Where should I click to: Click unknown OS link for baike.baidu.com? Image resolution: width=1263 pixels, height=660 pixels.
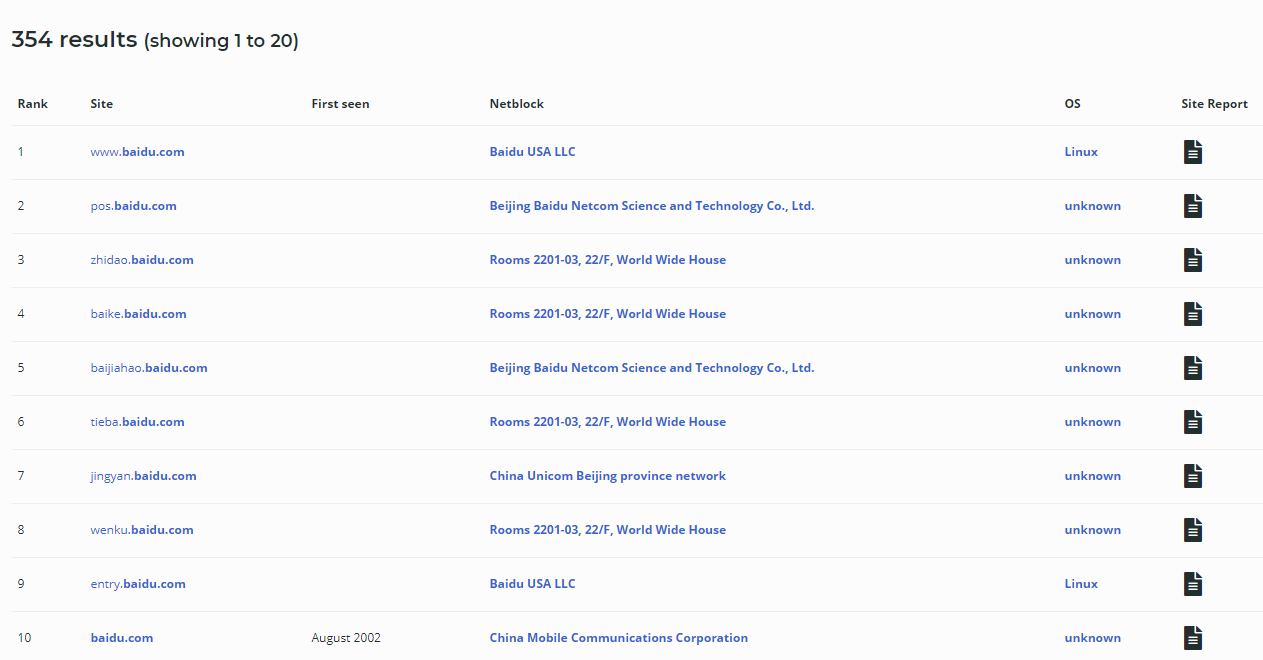pyautogui.click(x=1092, y=314)
